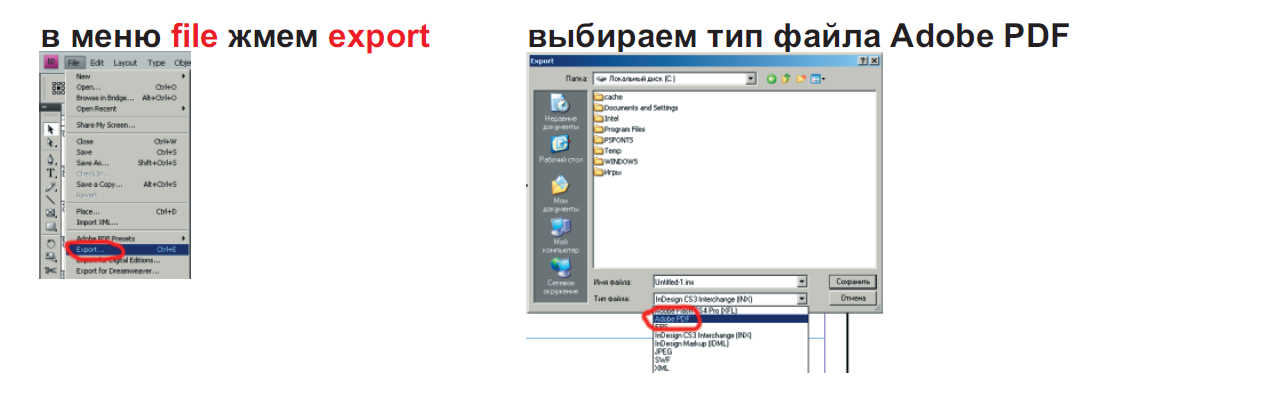Viewport: 1288px width, 394px height.
Task: Select the PSFONTS folder
Action: (614, 140)
